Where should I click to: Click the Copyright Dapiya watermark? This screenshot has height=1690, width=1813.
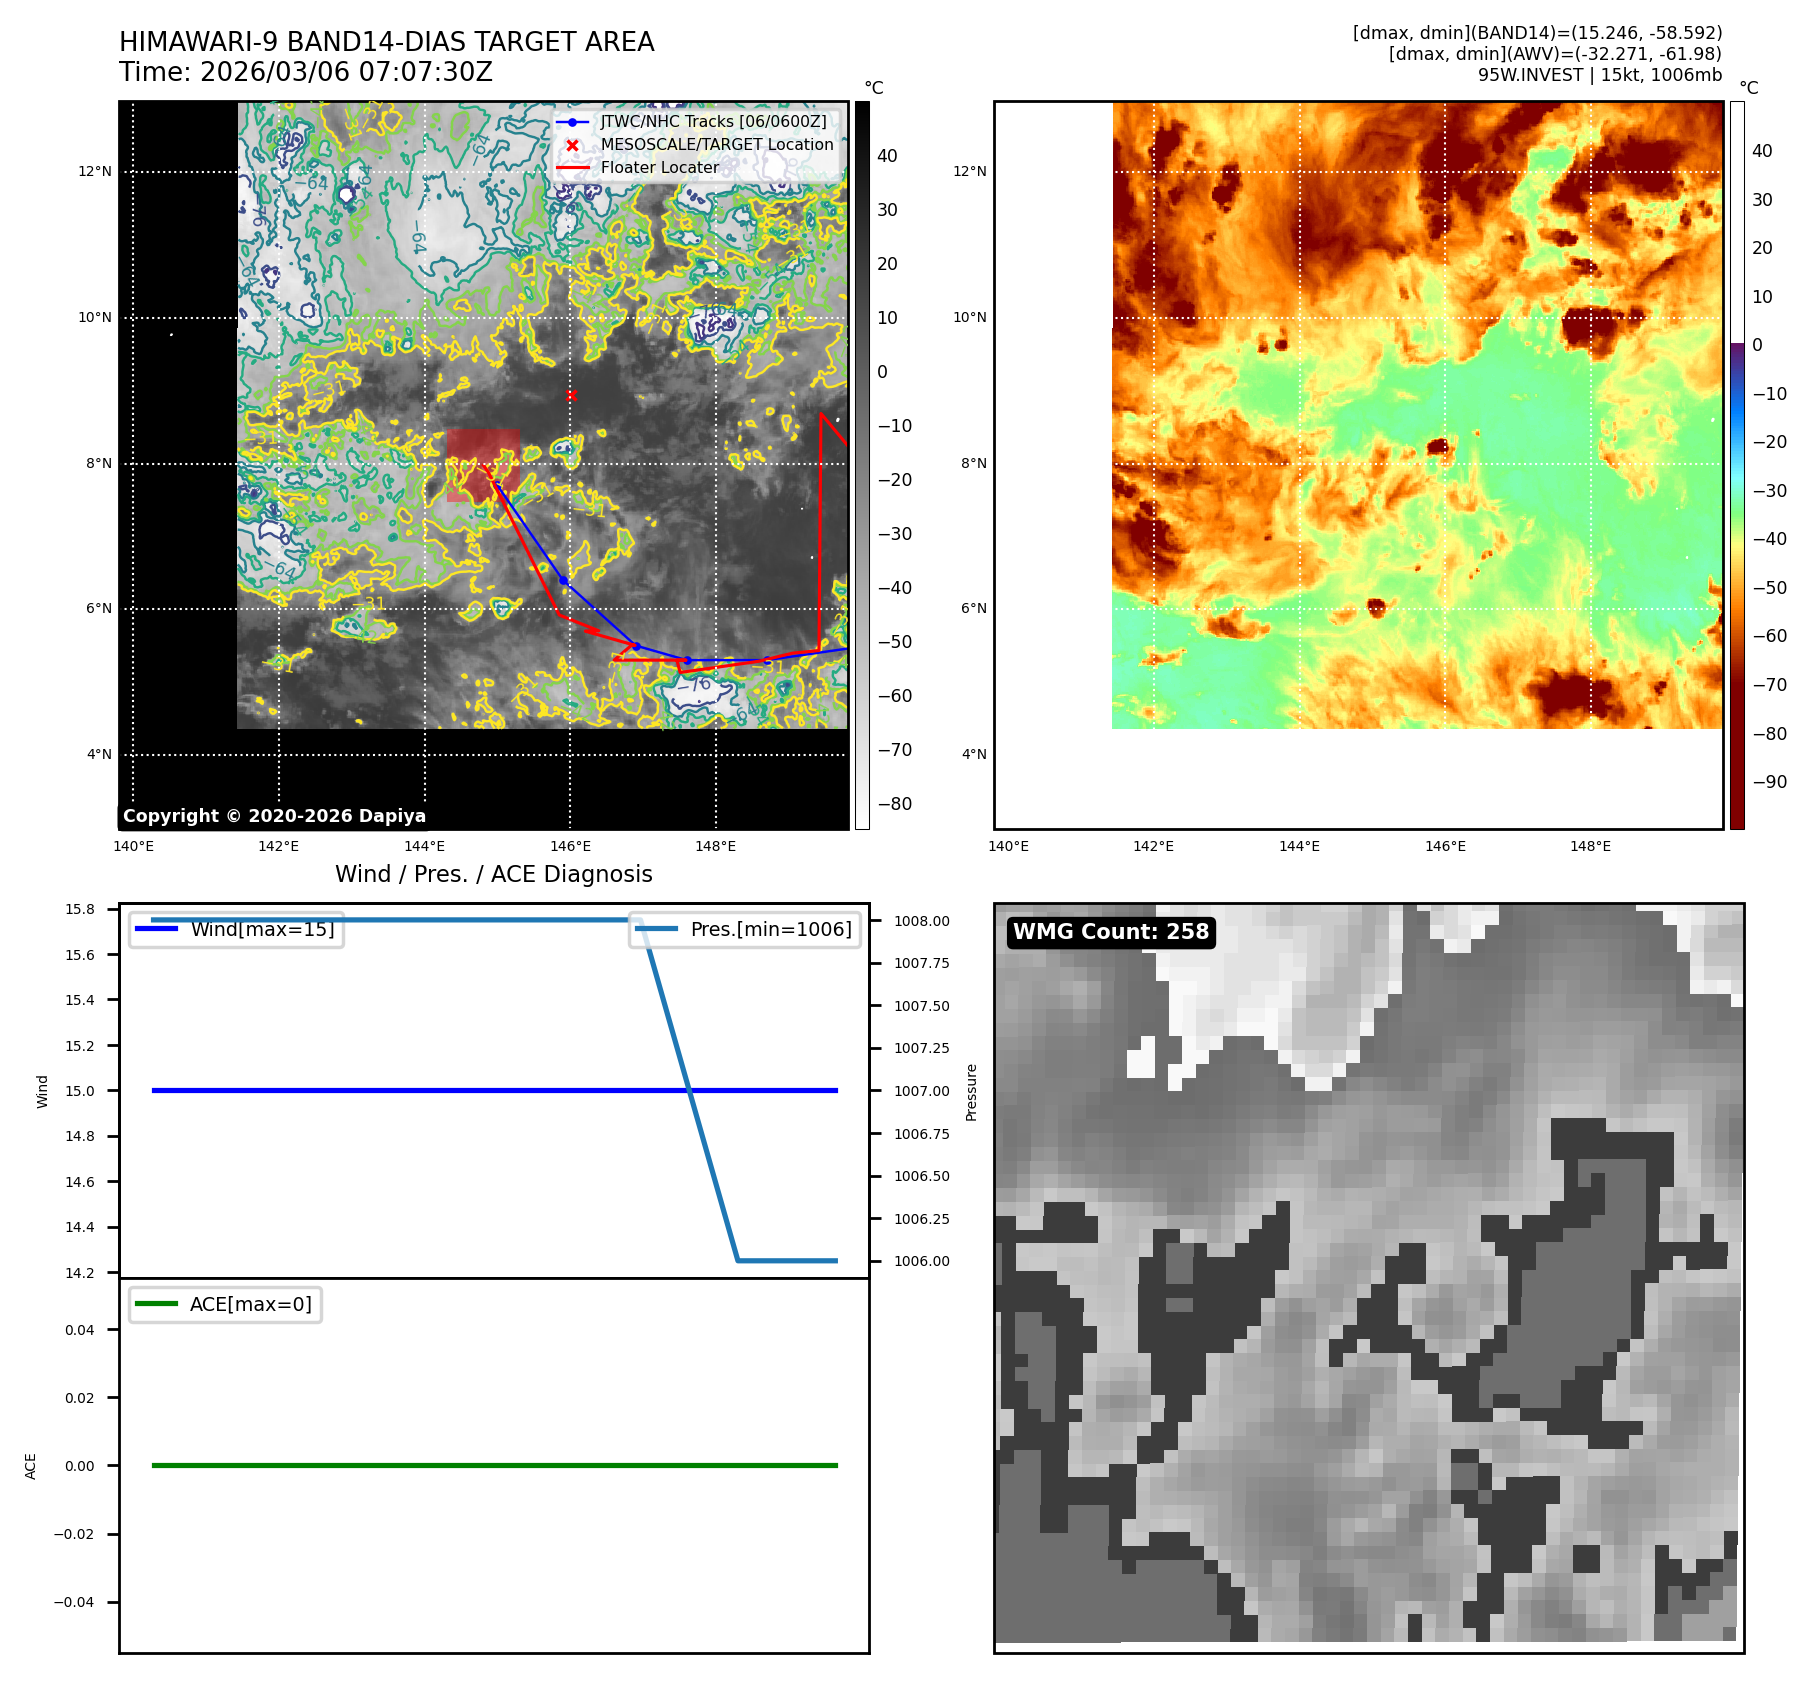coord(274,816)
